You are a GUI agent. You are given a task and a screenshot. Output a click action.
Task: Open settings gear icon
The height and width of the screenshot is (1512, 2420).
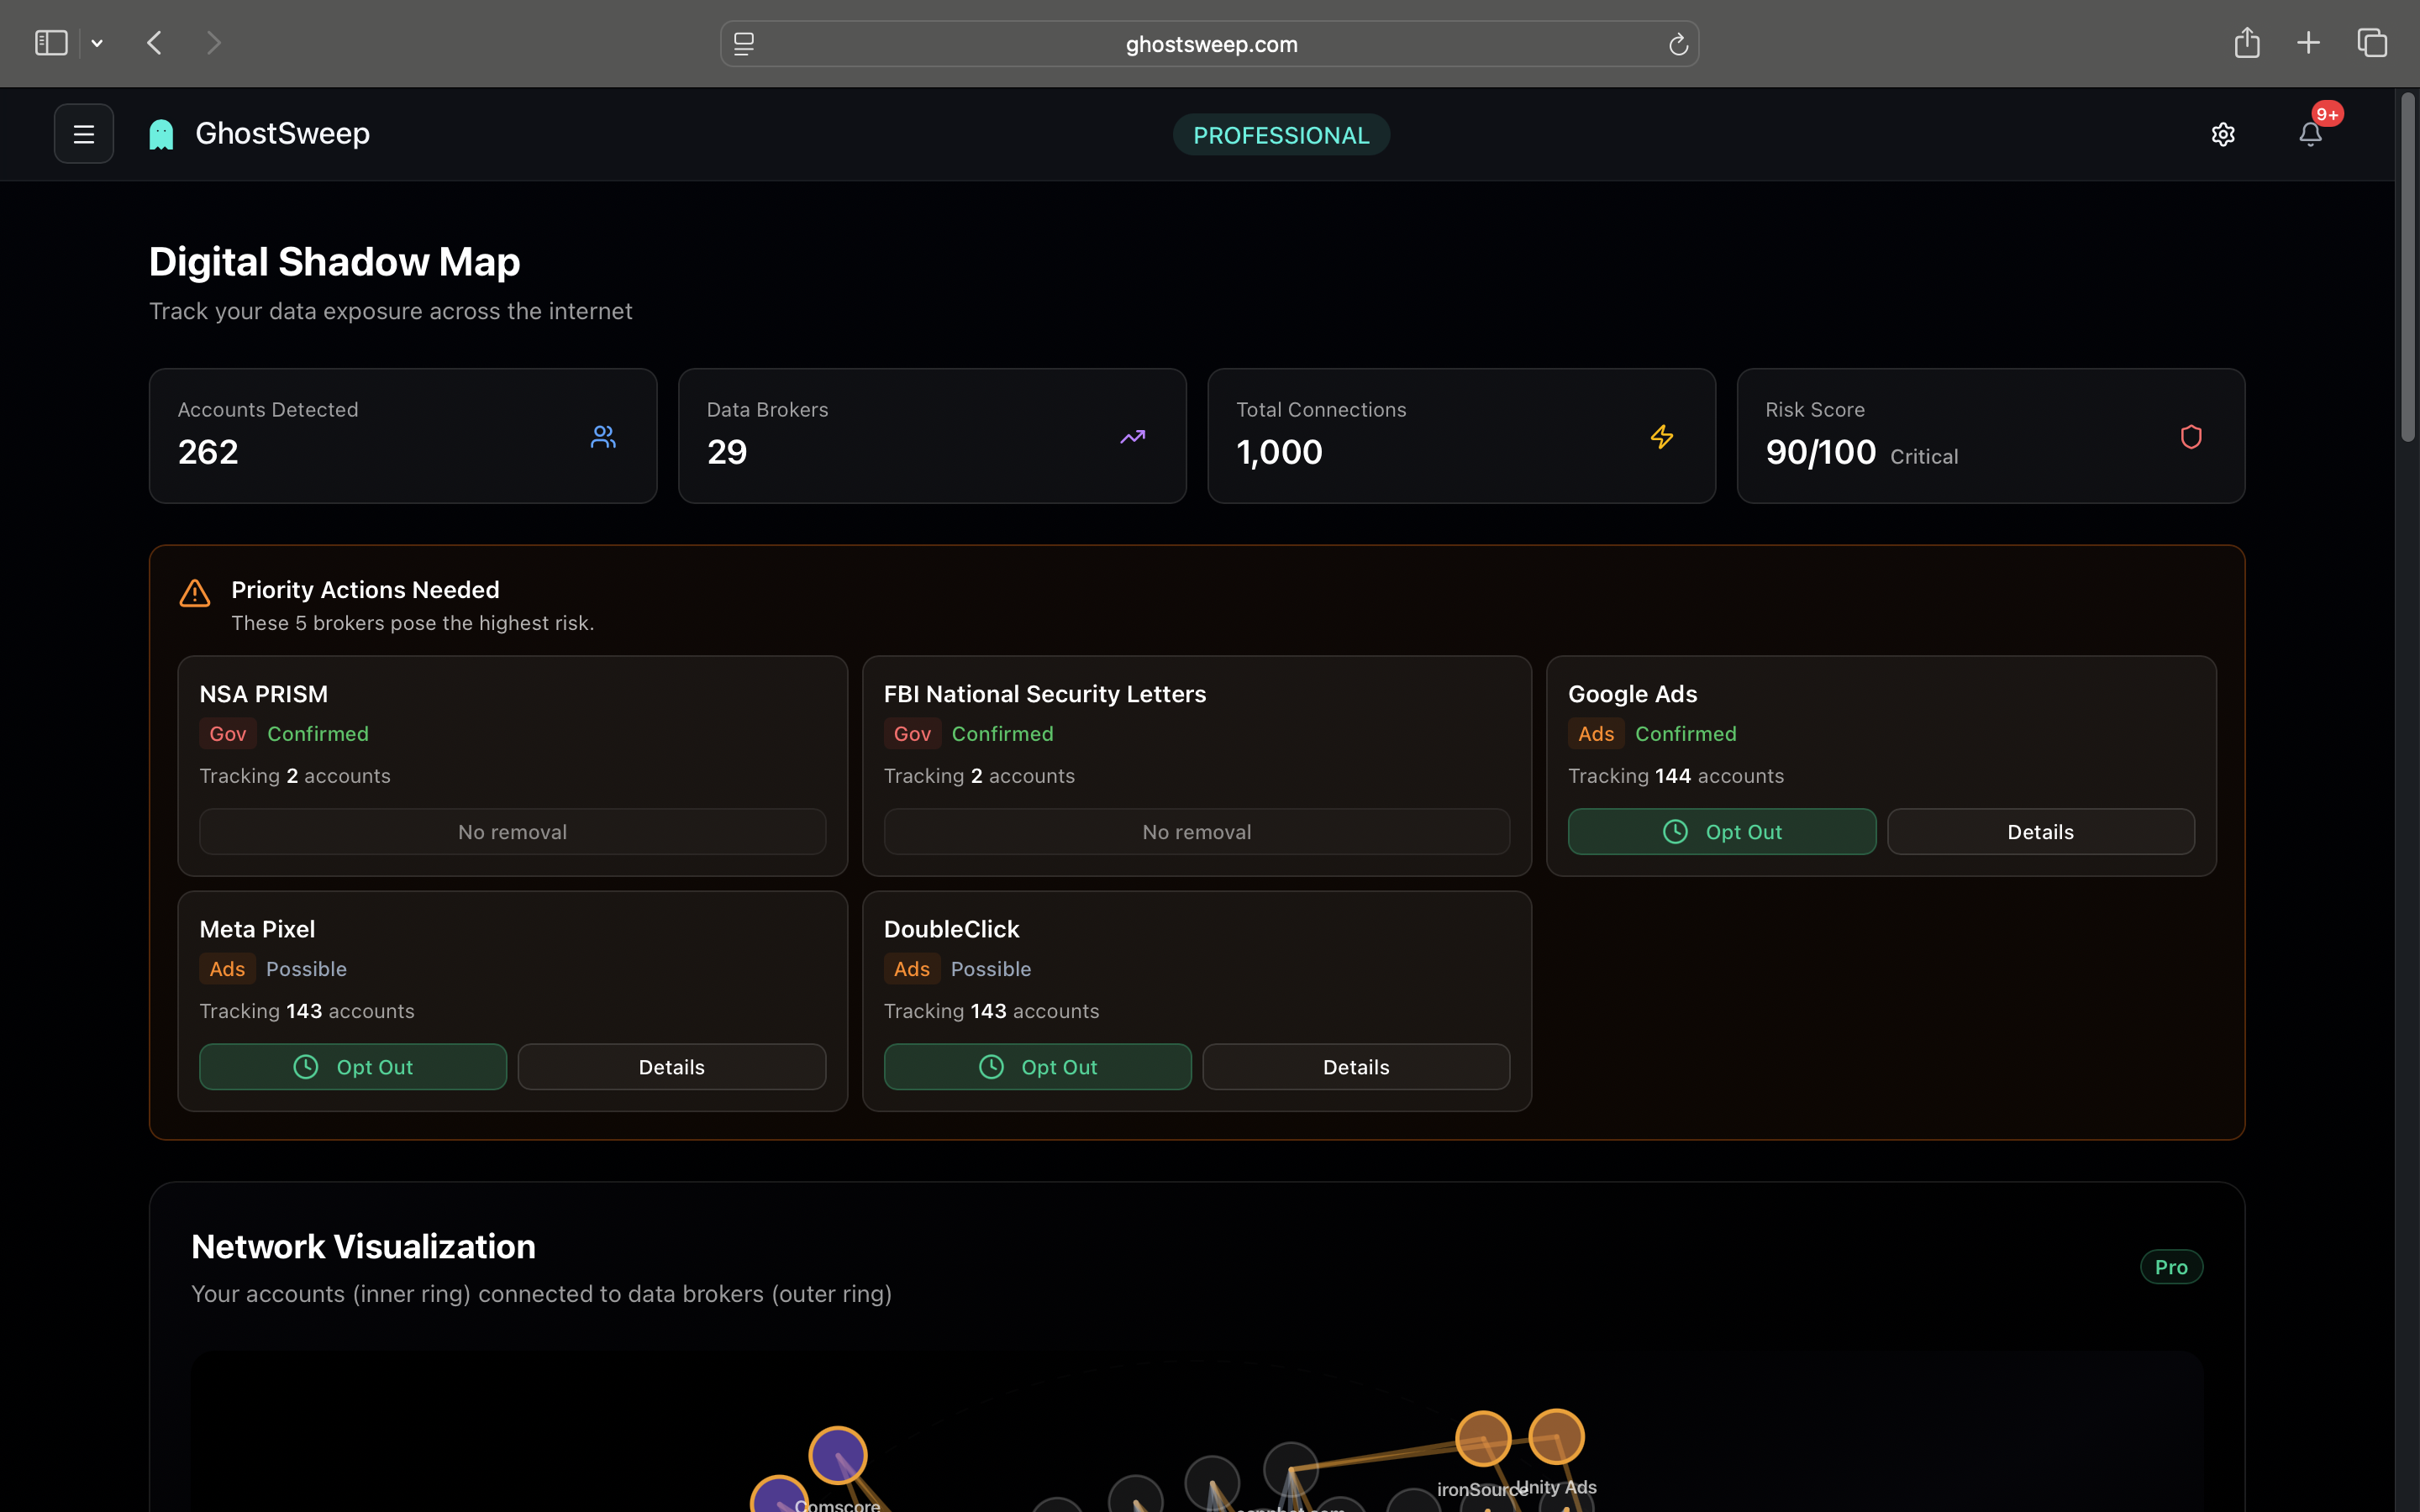[2222, 134]
